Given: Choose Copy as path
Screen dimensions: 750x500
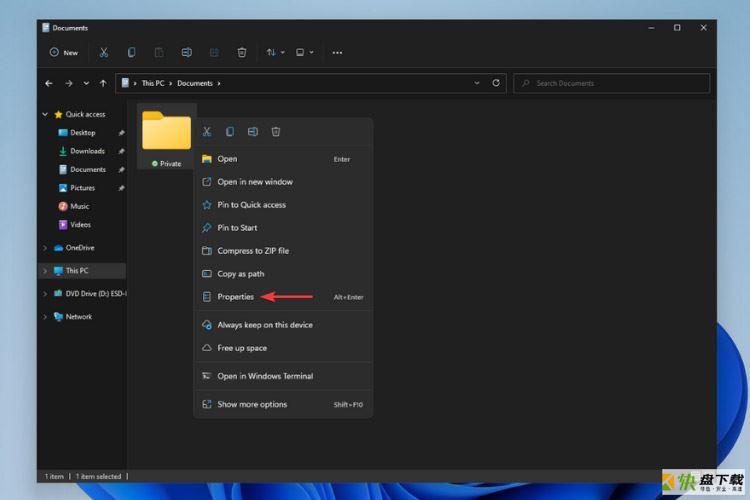Looking at the screenshot, I should pos(283,274).
